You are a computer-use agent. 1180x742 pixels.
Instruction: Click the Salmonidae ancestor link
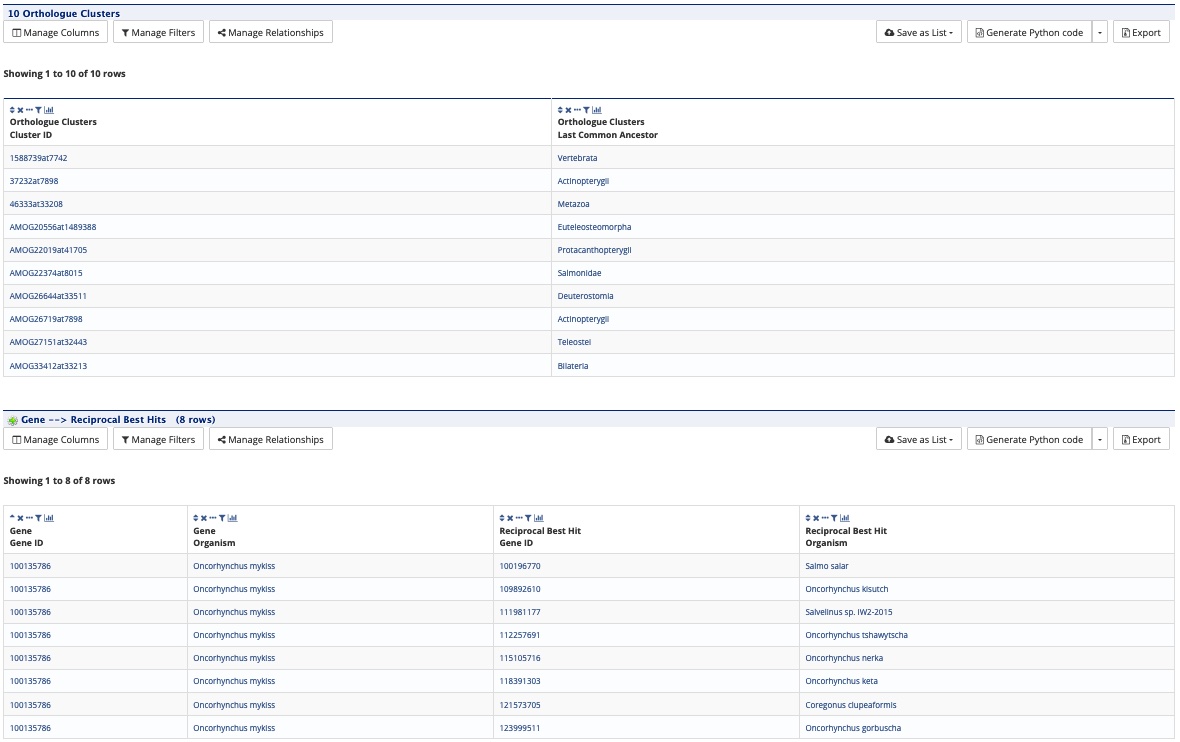pos(579,273)
